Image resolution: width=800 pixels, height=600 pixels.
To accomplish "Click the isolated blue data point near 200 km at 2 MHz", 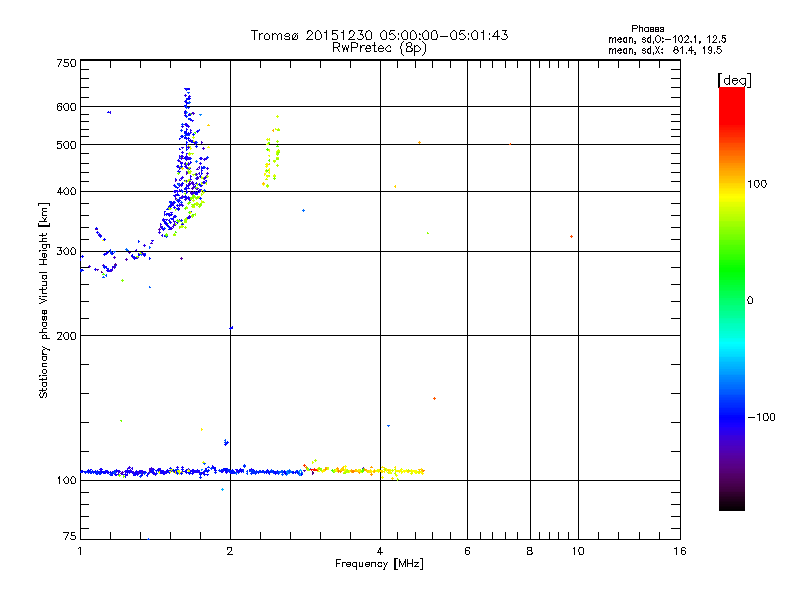I will tap(231, 328).
